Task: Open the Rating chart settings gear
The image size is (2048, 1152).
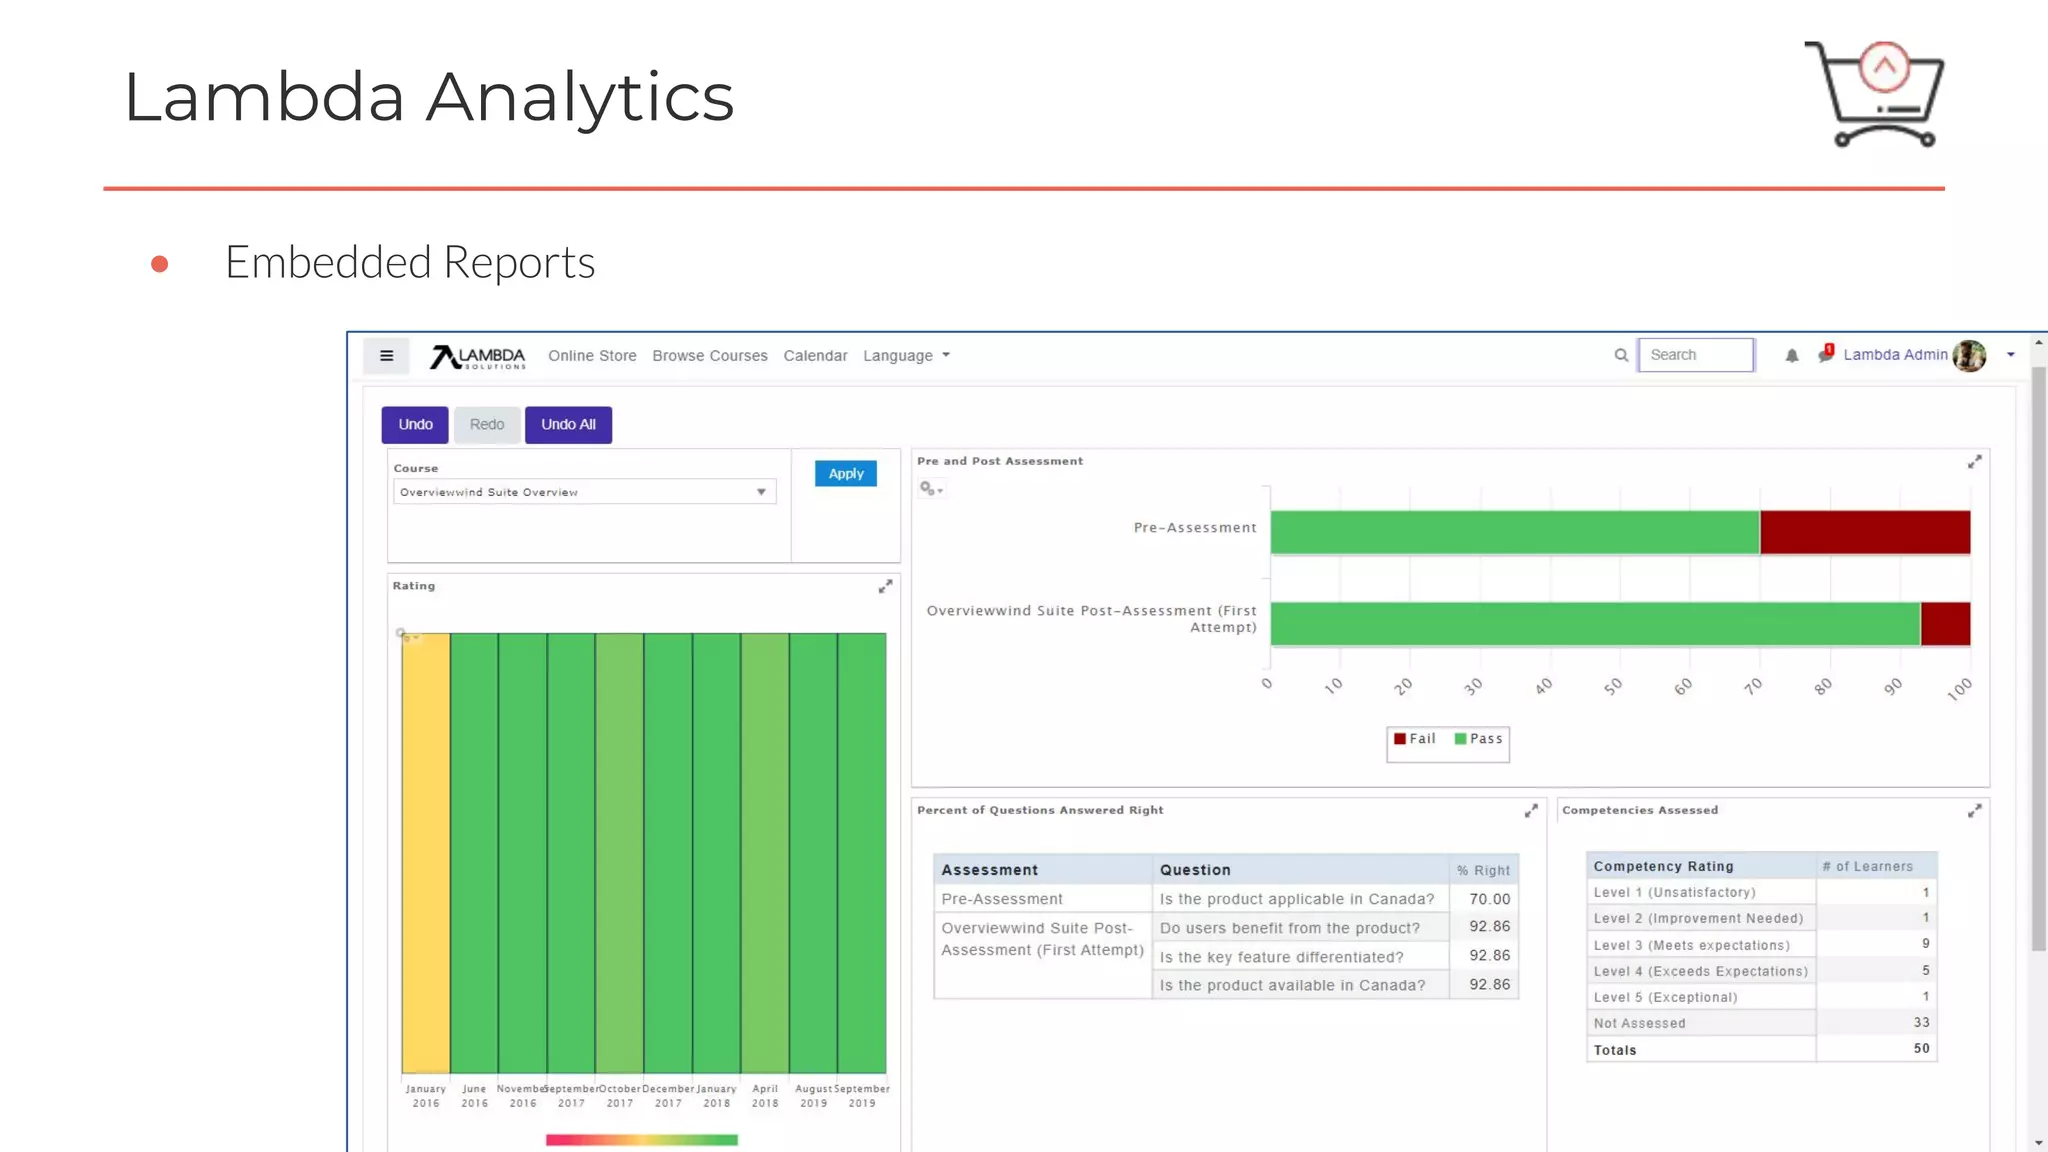Action: click(x=405, y=635)
